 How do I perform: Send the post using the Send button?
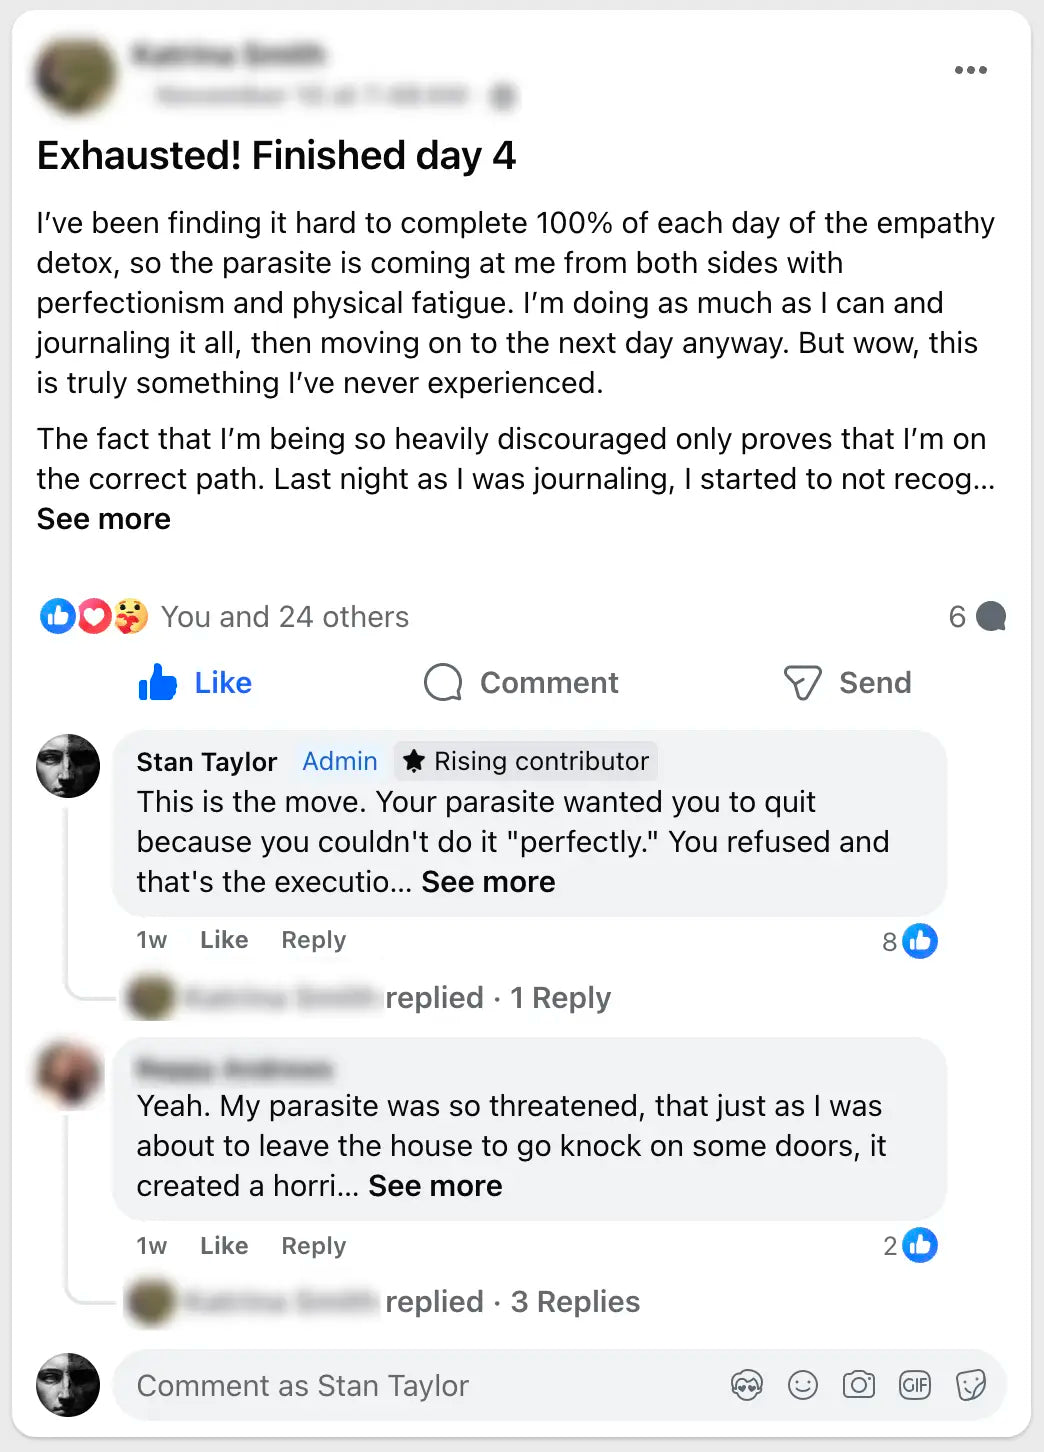(848, 683)
